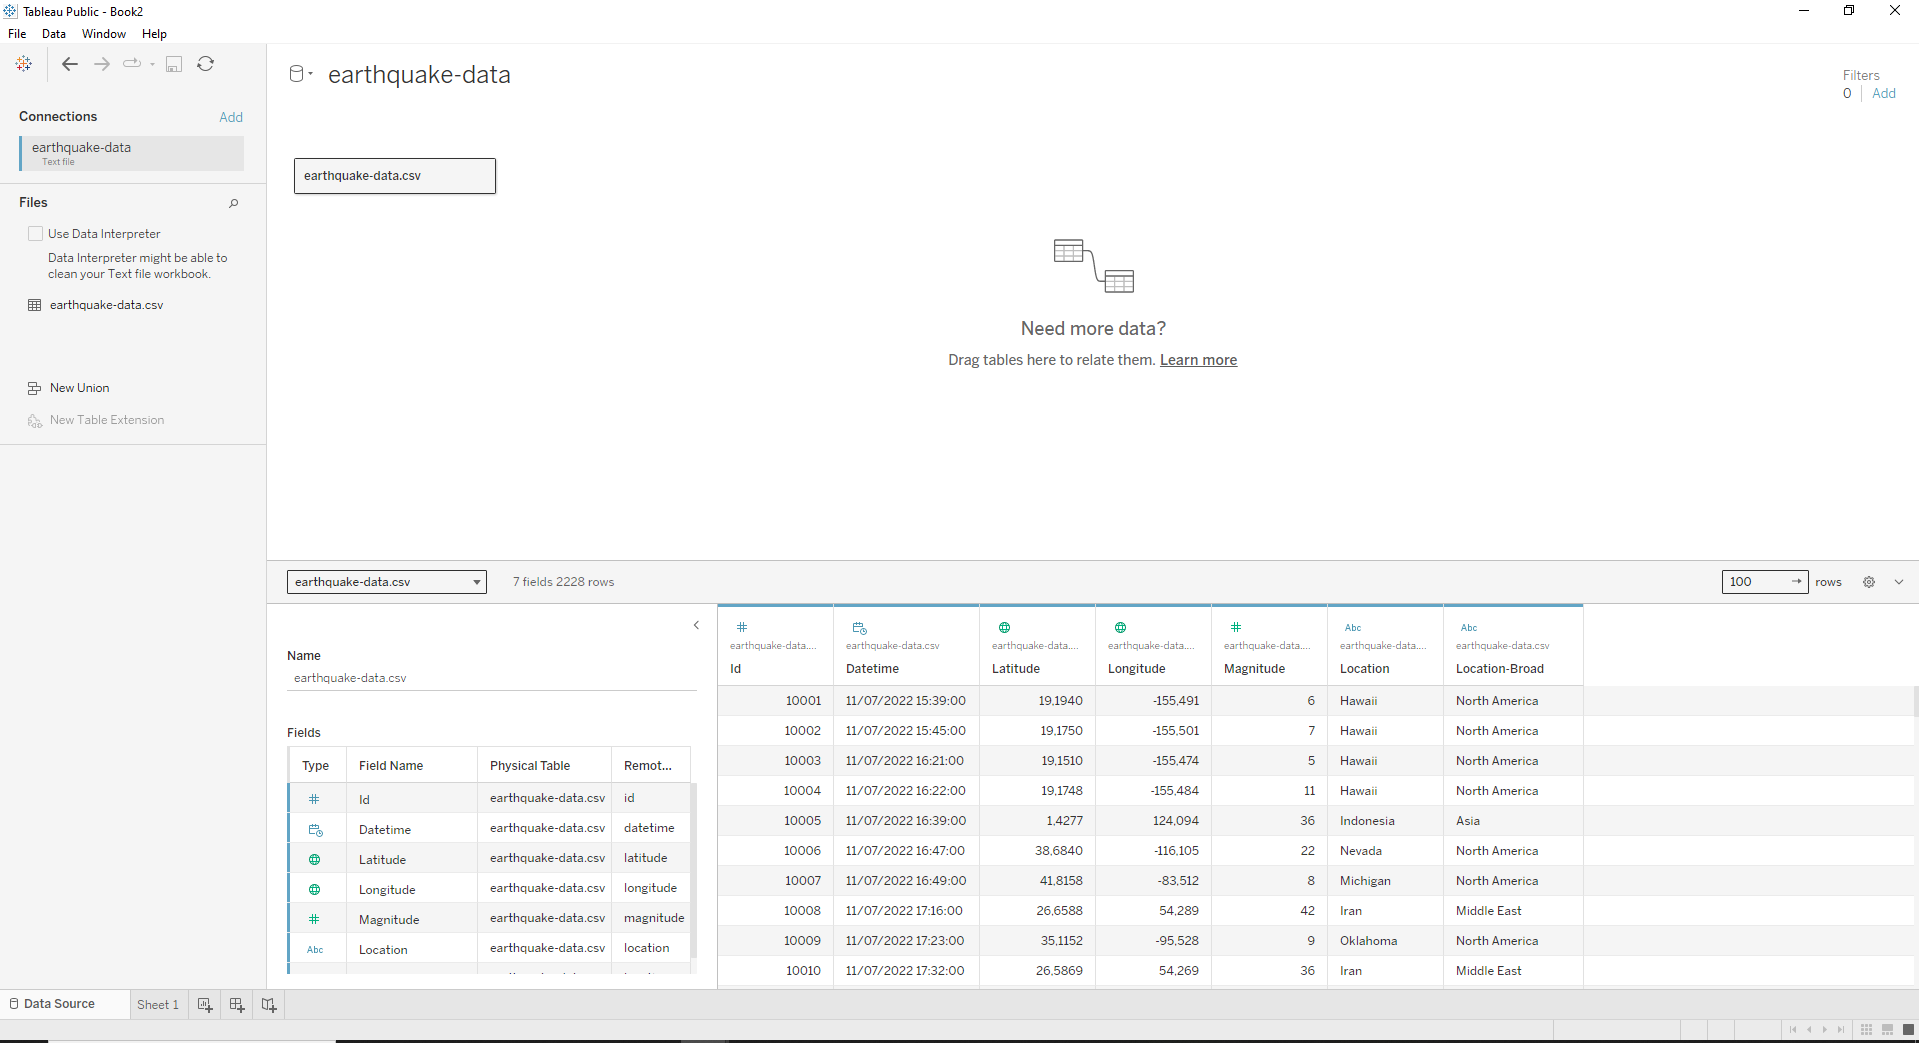Click the Latitude globe icon in Fields list

tap(314, 859)
